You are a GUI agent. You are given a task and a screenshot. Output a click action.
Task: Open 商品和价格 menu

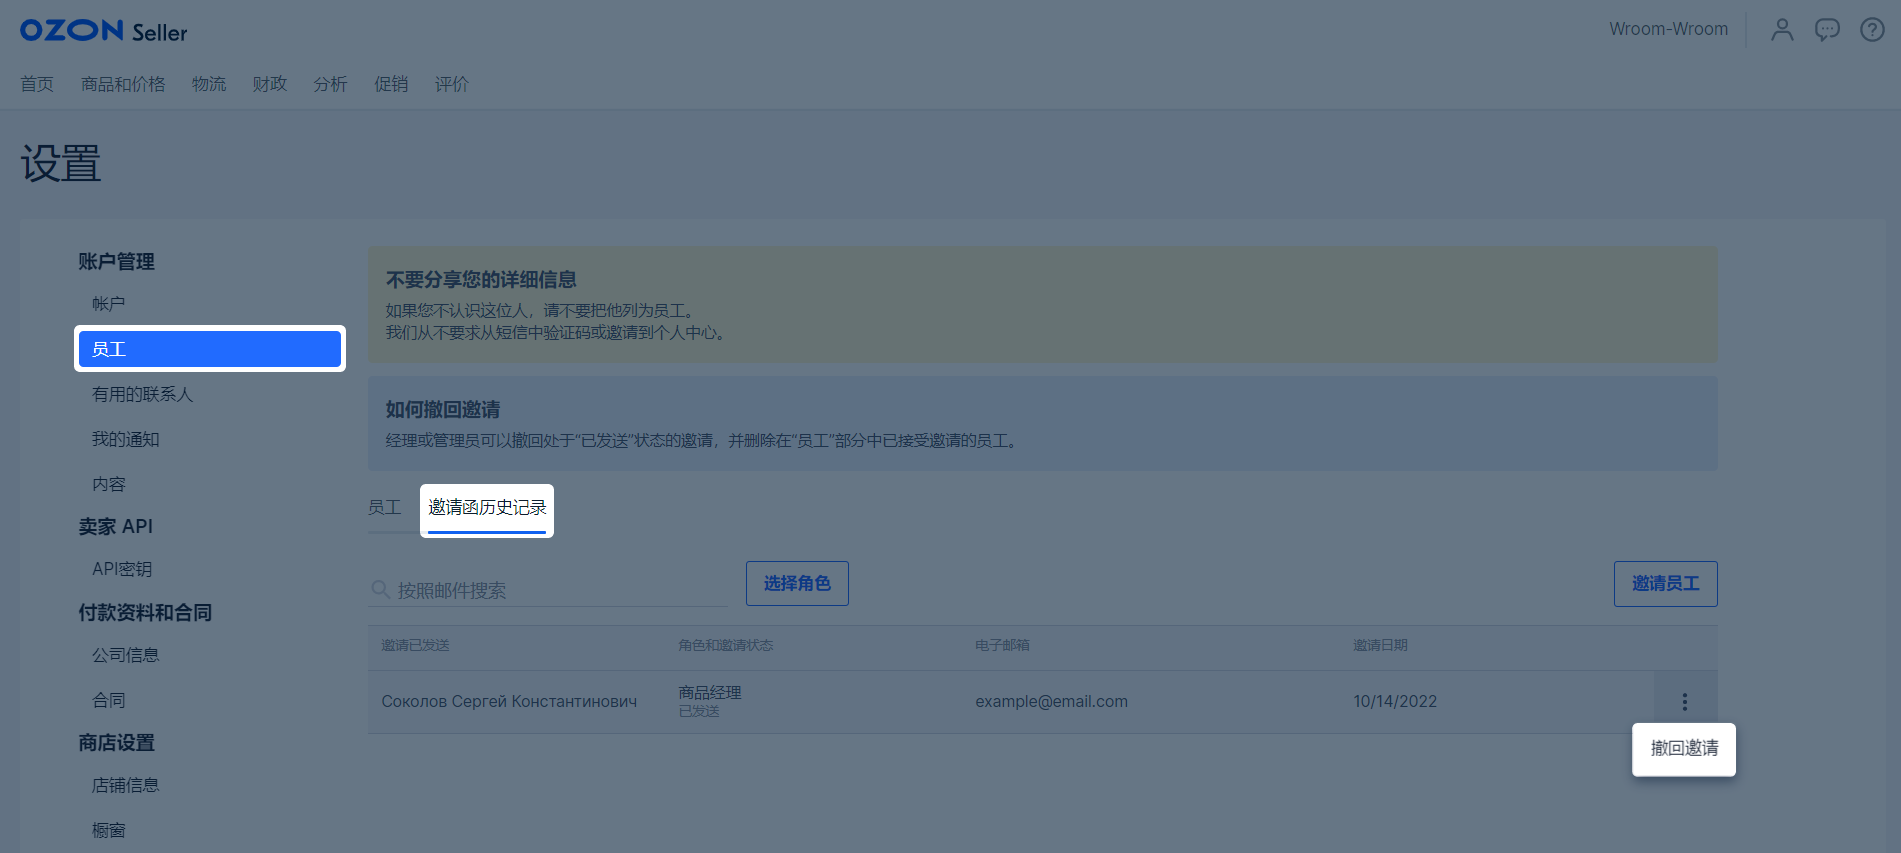click(123, 84)
